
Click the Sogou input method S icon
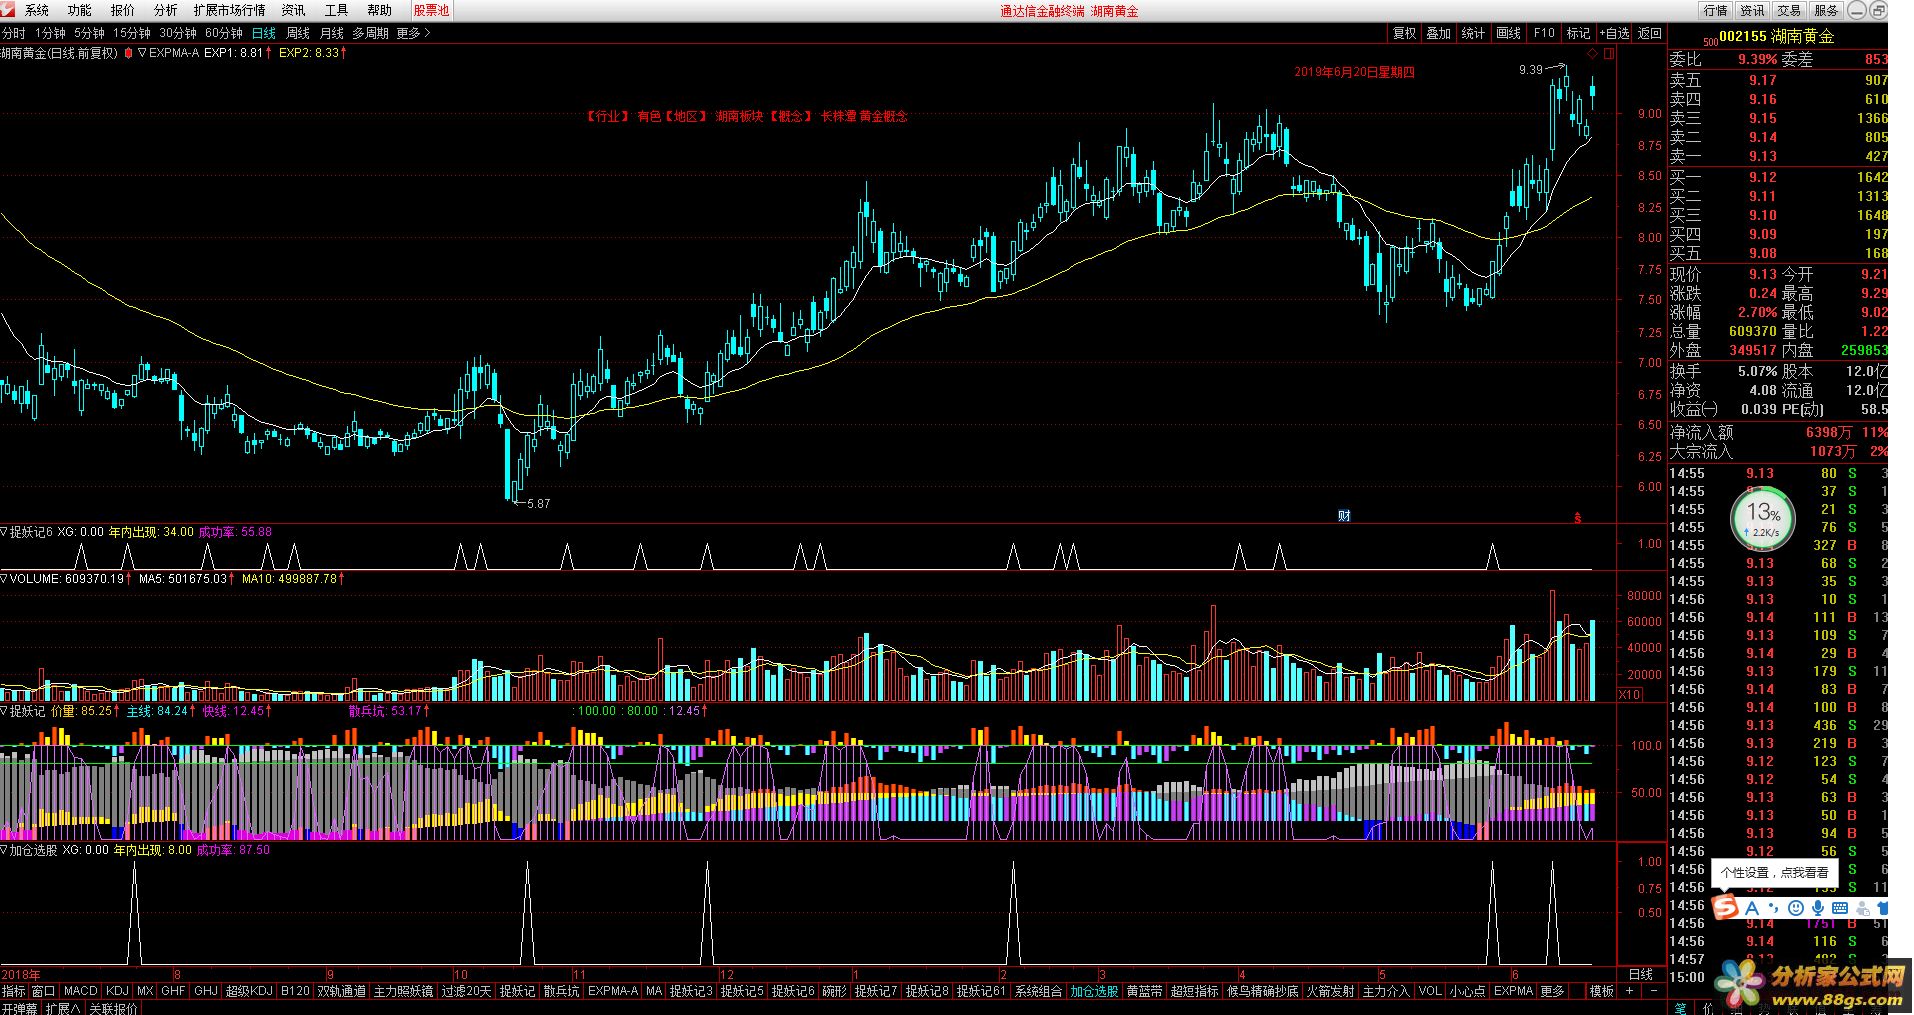pyautogui.click(x=1726, y=907)
